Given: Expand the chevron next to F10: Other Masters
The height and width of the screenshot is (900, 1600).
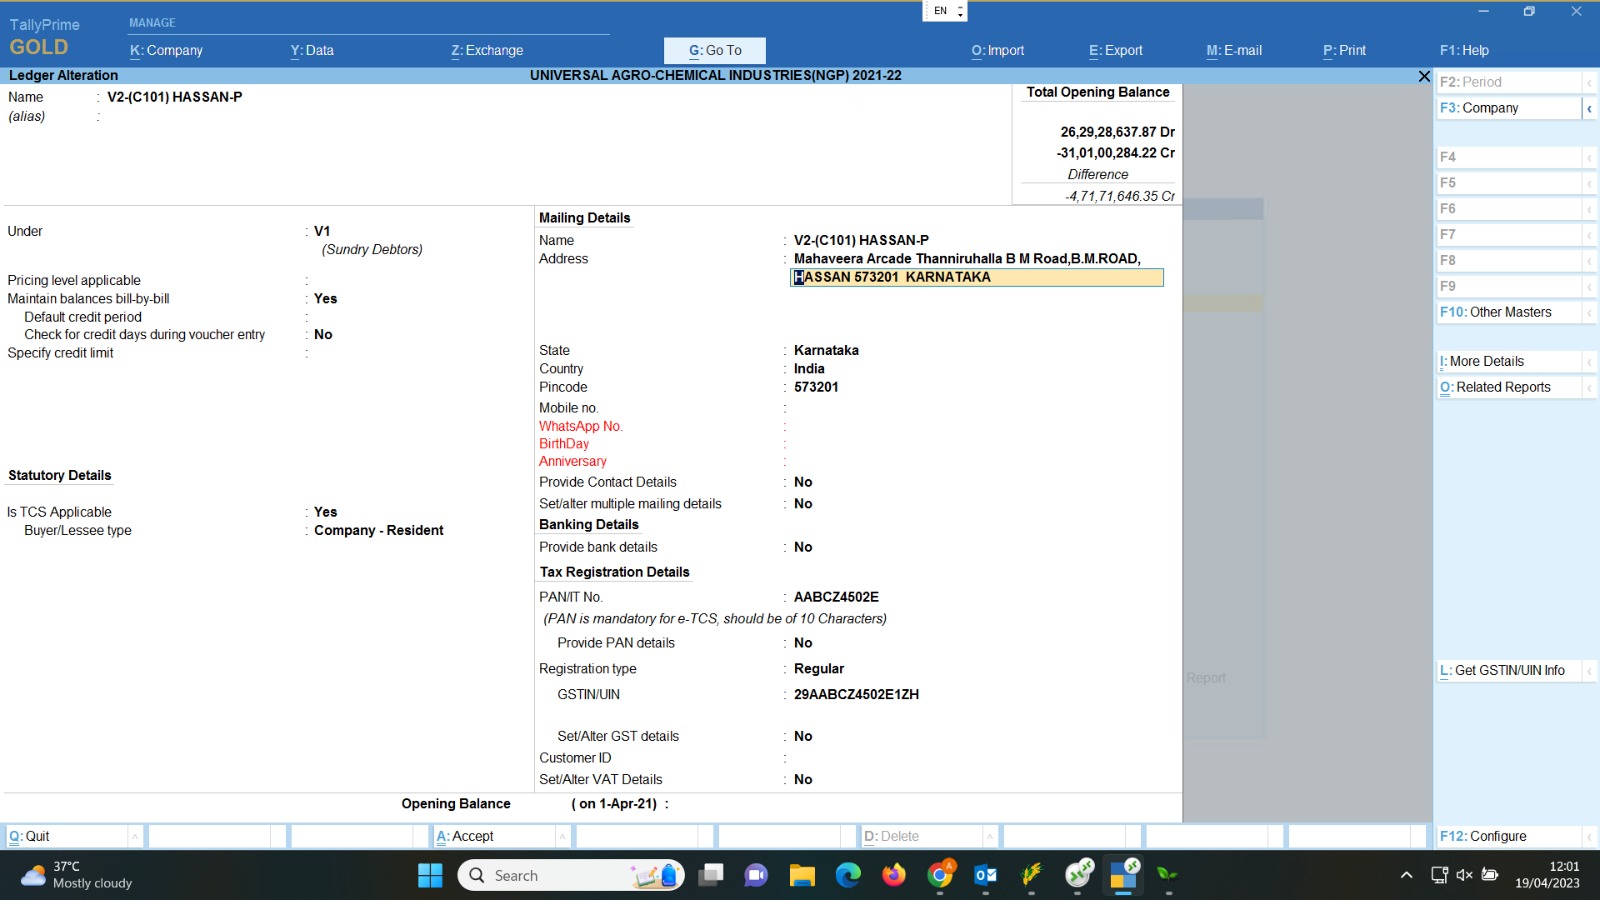Looking at the screenshot, I should click(x=1589, y=313).
